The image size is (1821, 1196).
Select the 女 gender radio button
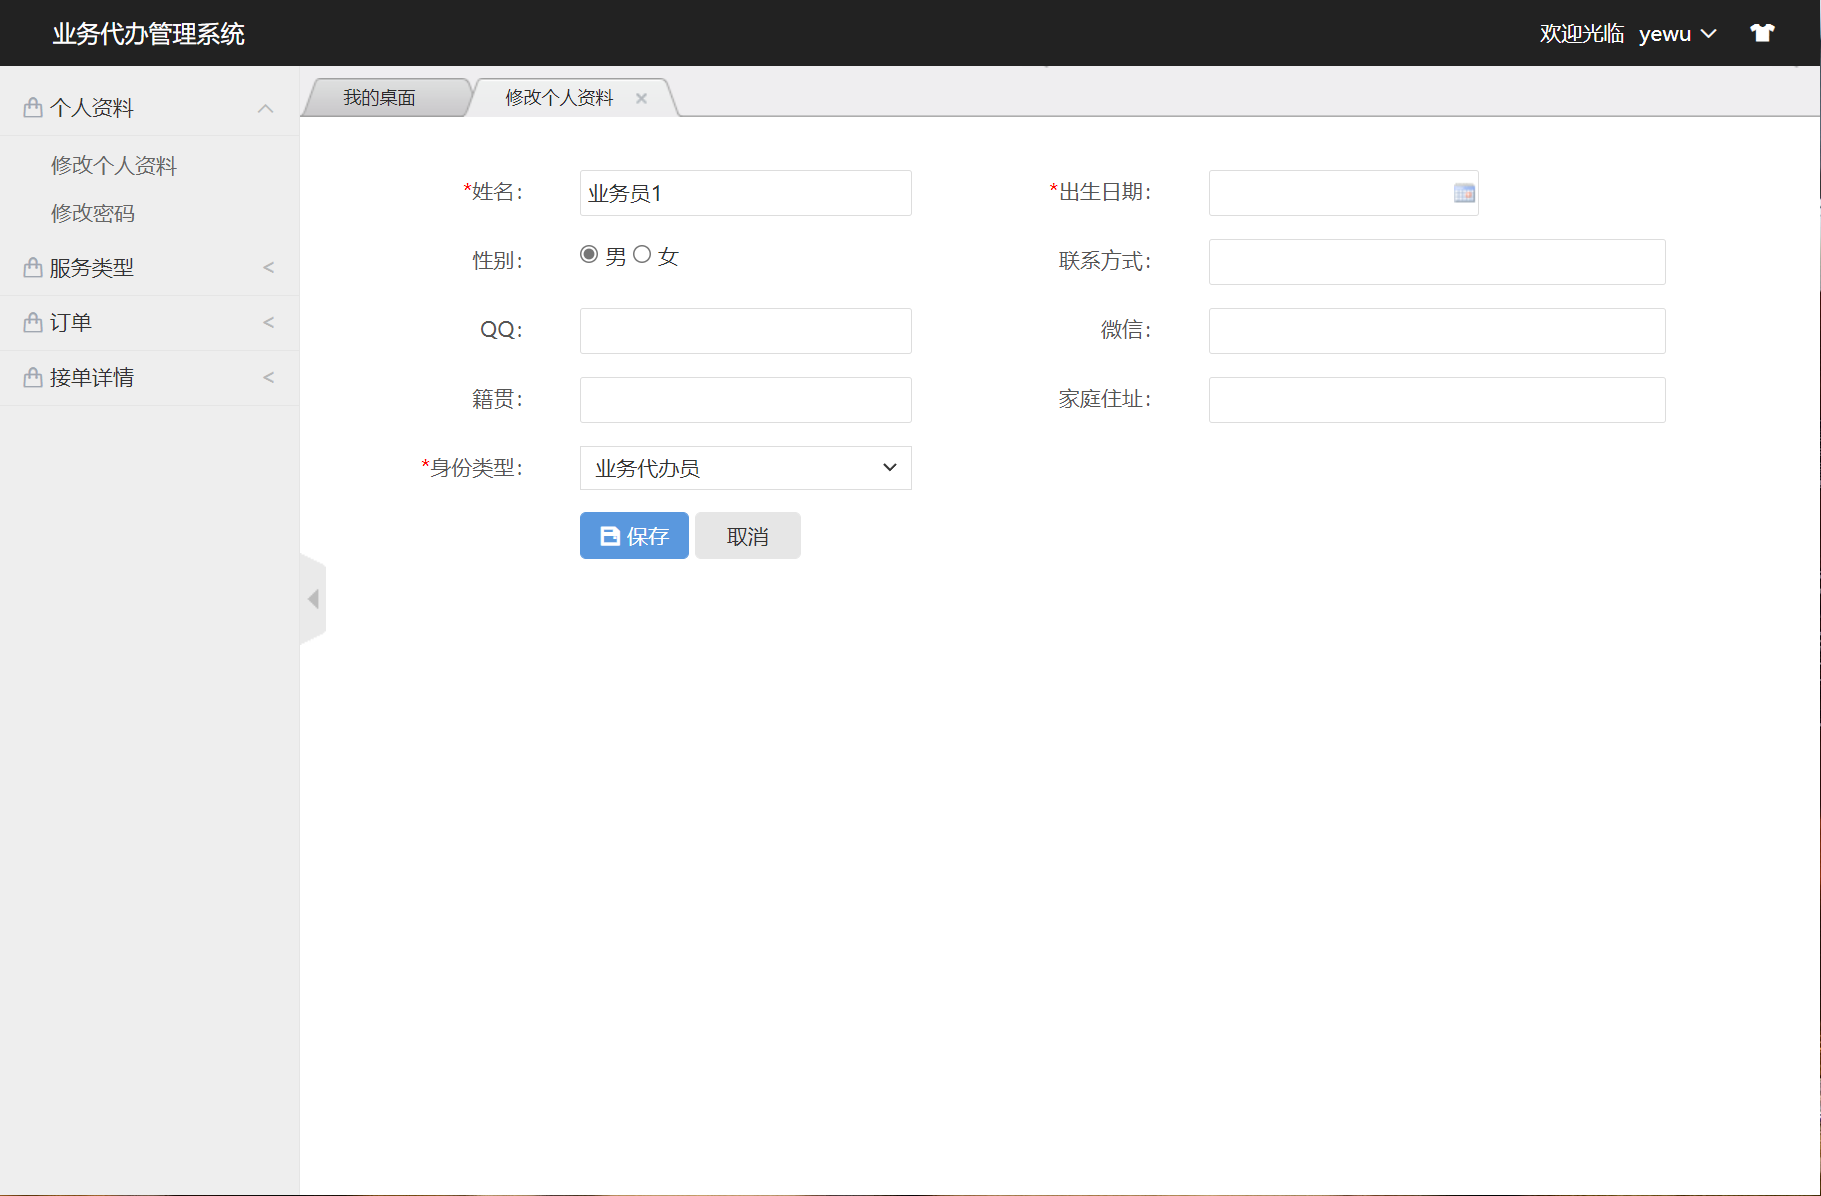[643, 255]
